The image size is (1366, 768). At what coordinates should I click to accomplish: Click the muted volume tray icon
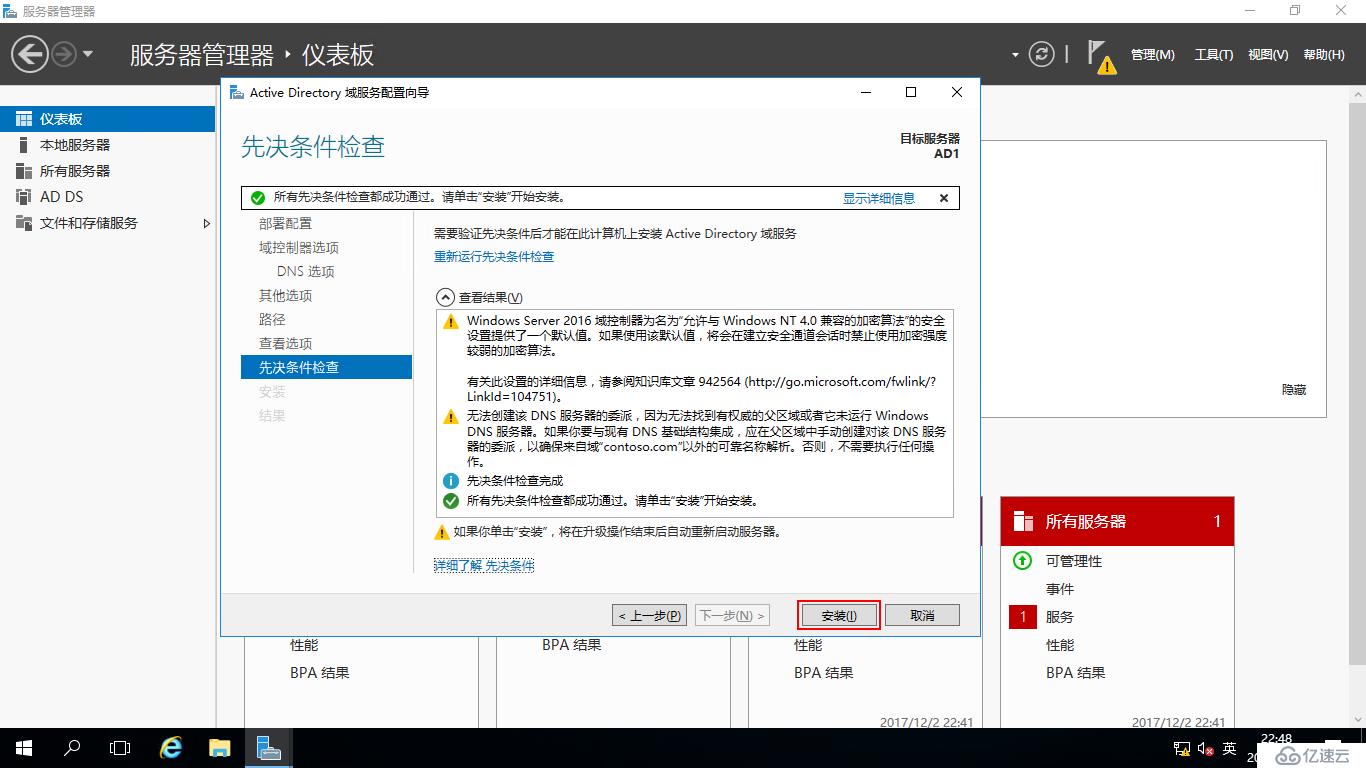click(1206, 748)
